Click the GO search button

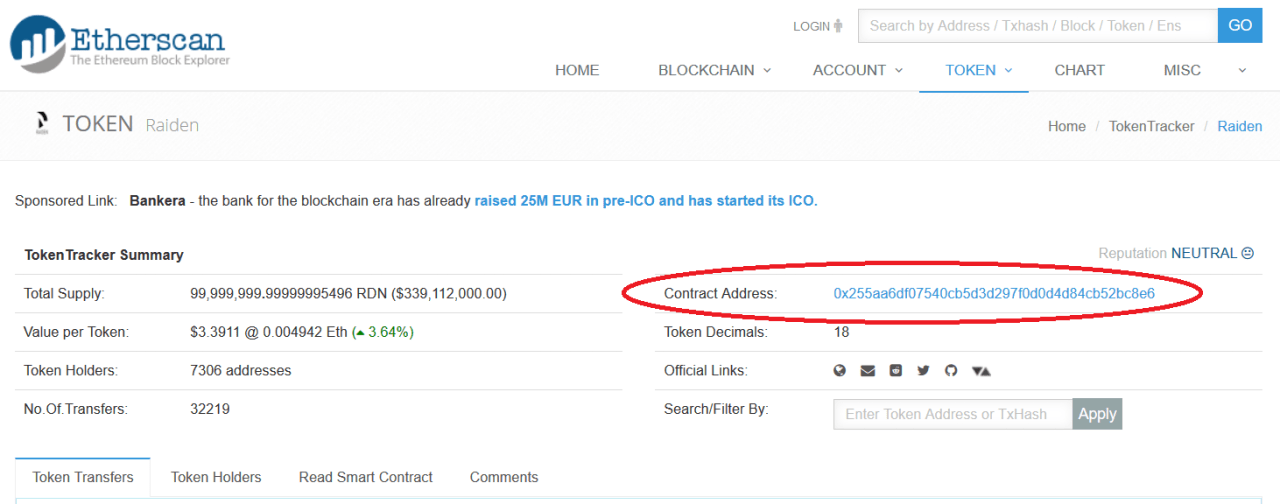coord(1240,26)
